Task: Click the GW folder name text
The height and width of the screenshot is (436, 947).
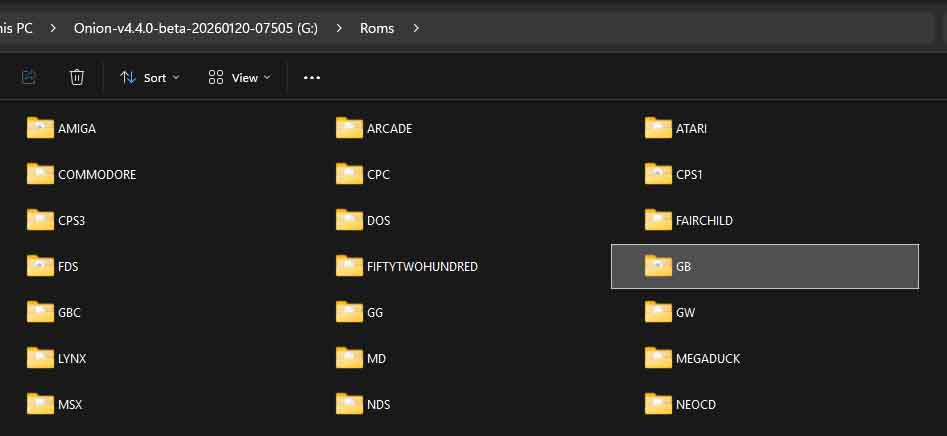Action: pos(685,313)
